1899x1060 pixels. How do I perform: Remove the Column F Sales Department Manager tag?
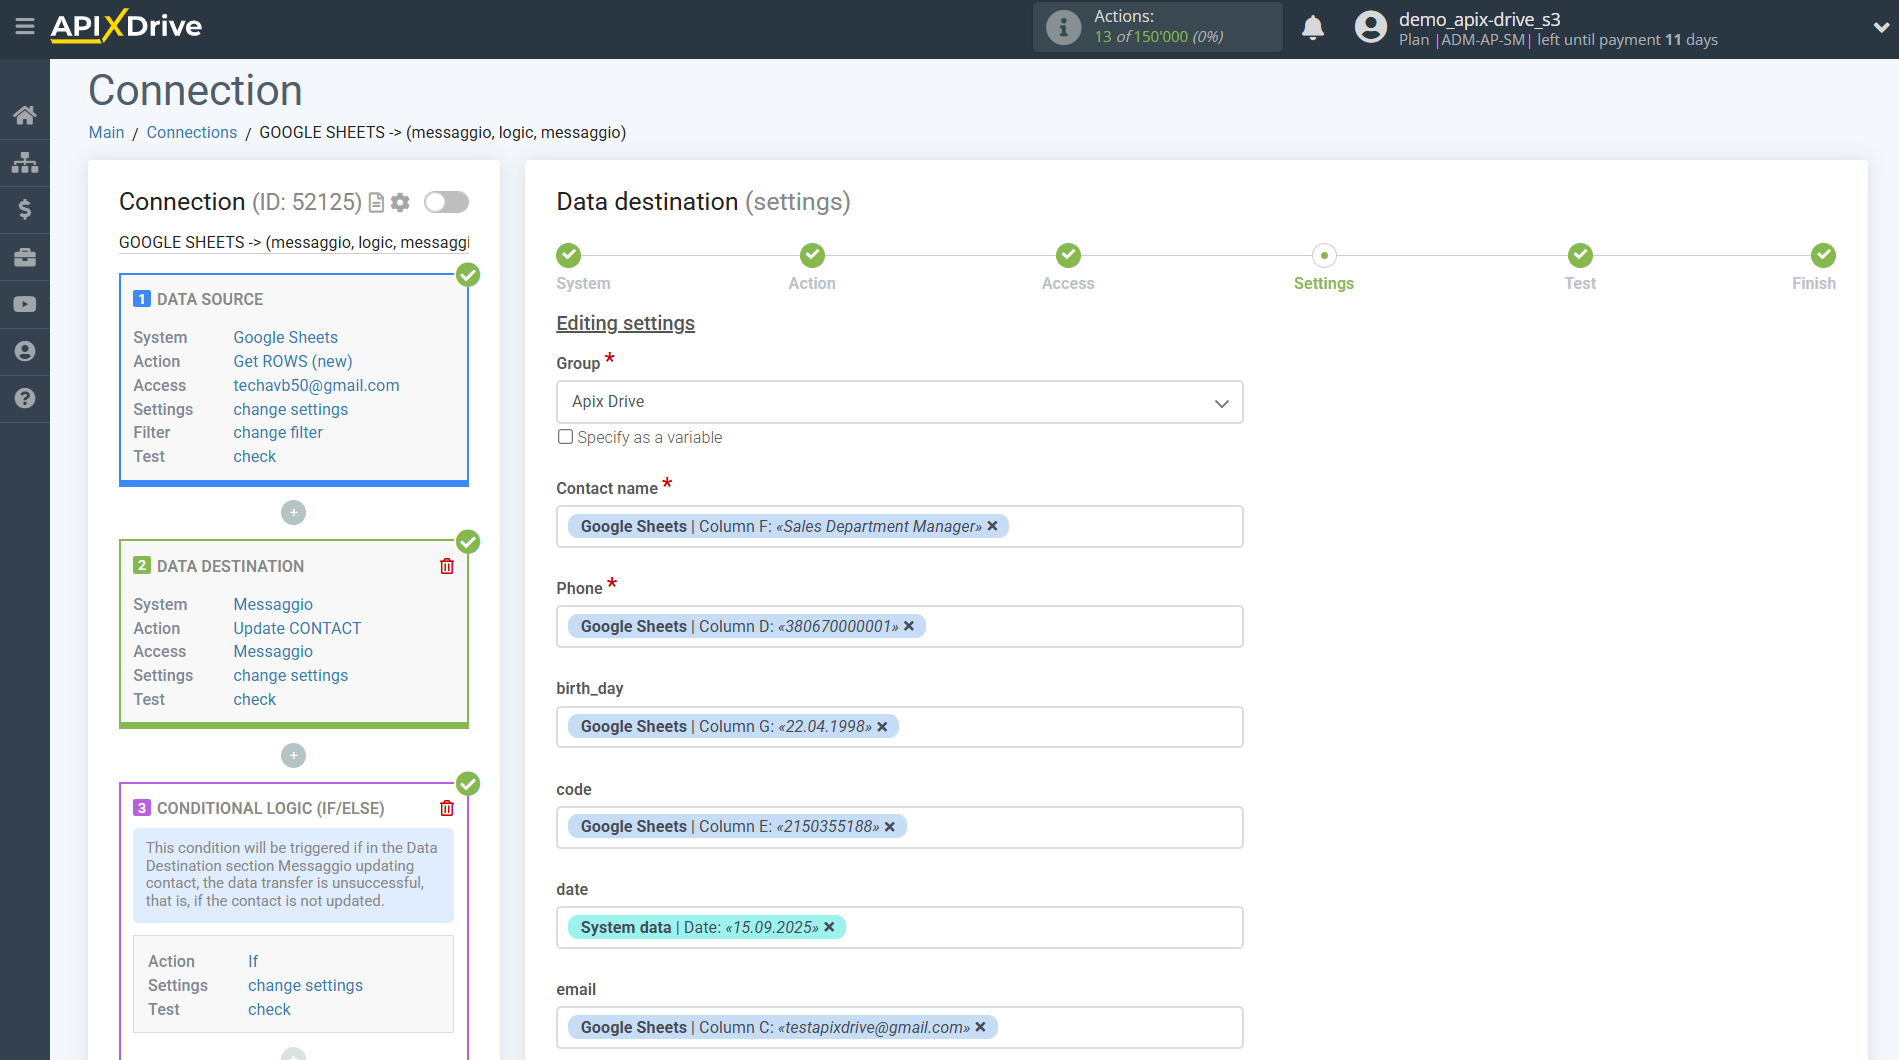coord(993,526)
